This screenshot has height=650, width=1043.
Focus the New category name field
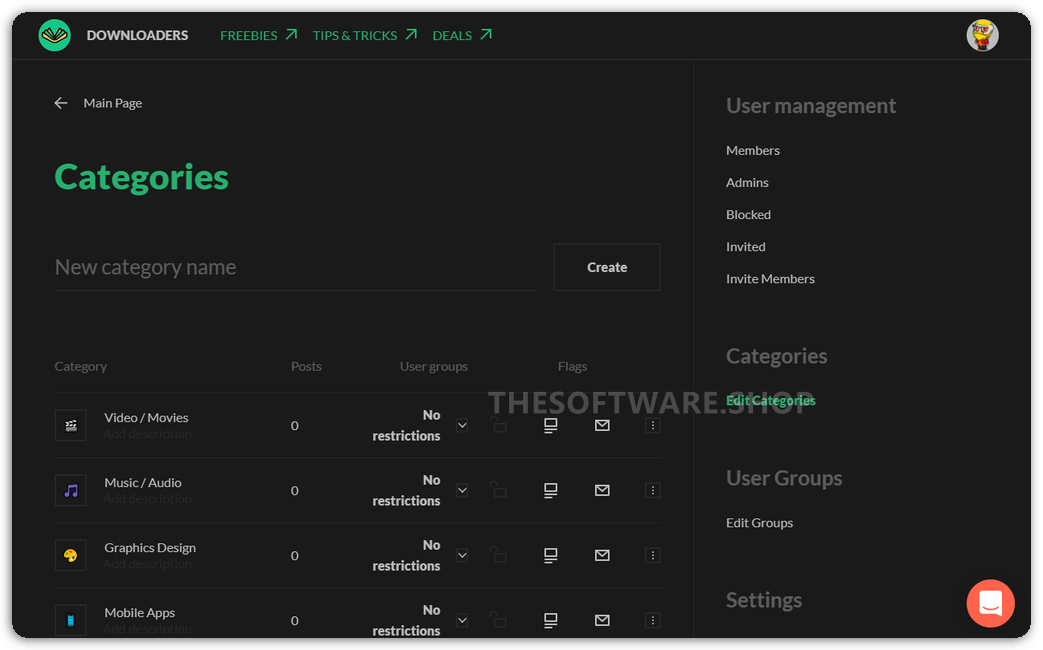[x=295, y=267]
